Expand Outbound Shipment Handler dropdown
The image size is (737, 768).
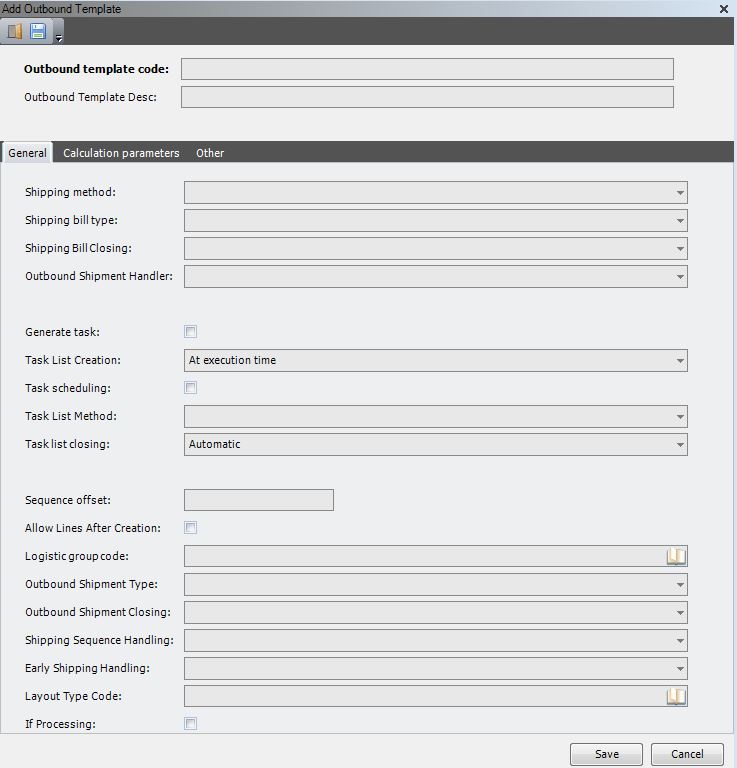(x=680, y=277)
